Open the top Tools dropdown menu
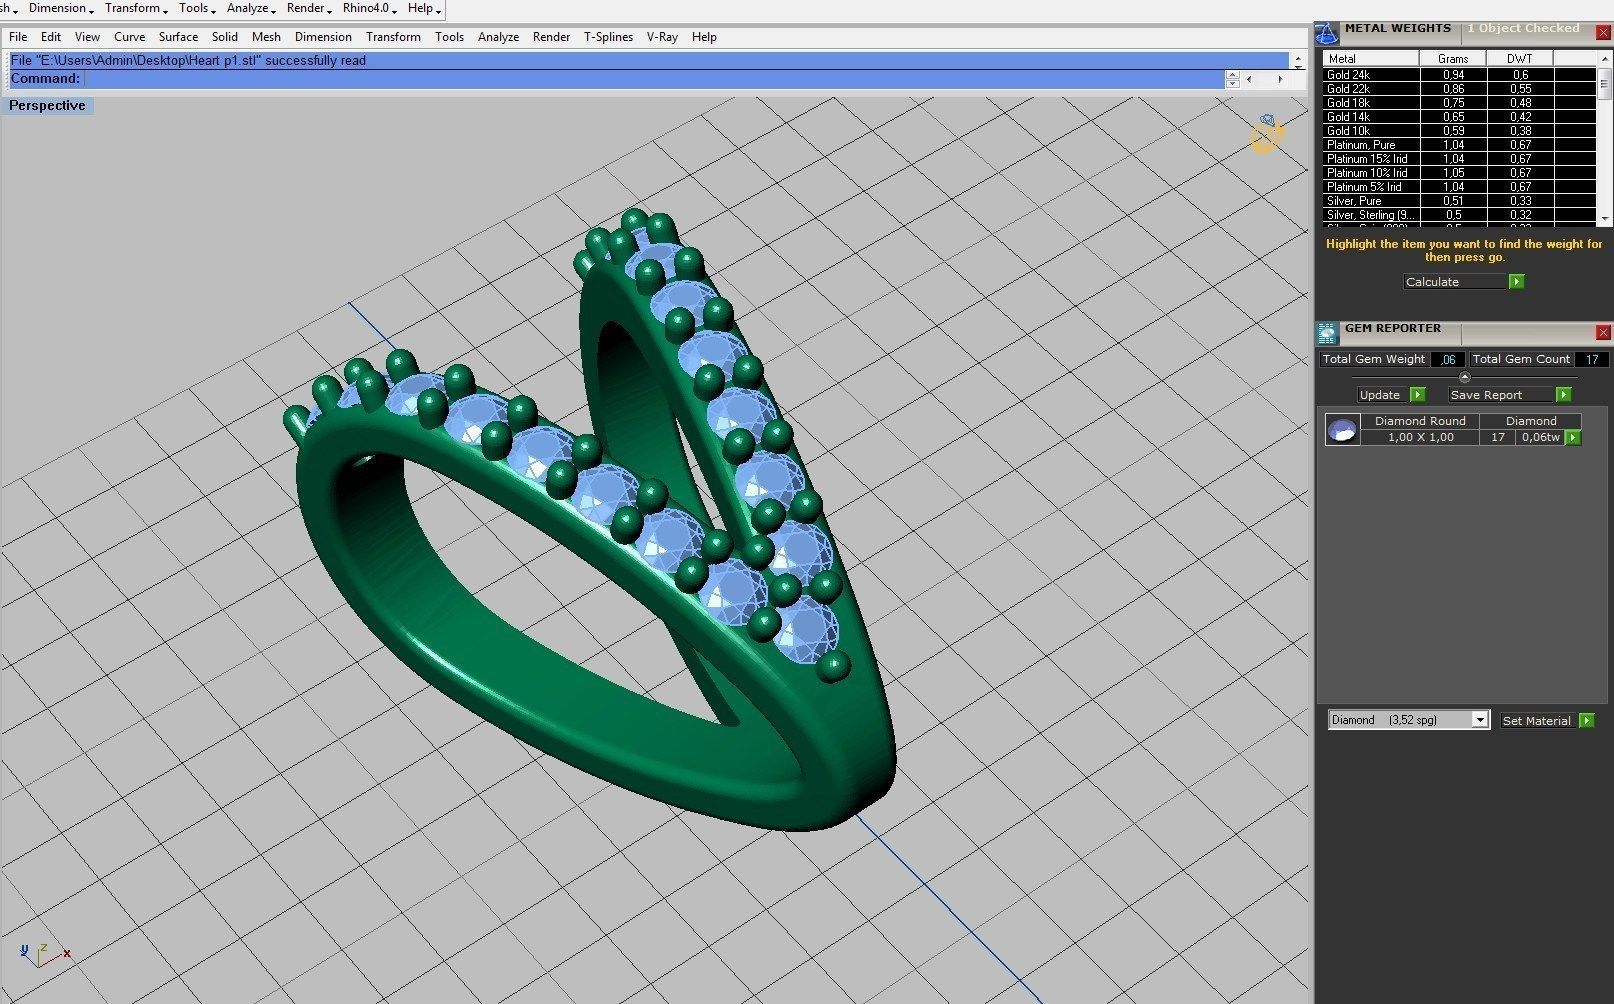The image size is (1614, 1004). click(x=198, y=8)
